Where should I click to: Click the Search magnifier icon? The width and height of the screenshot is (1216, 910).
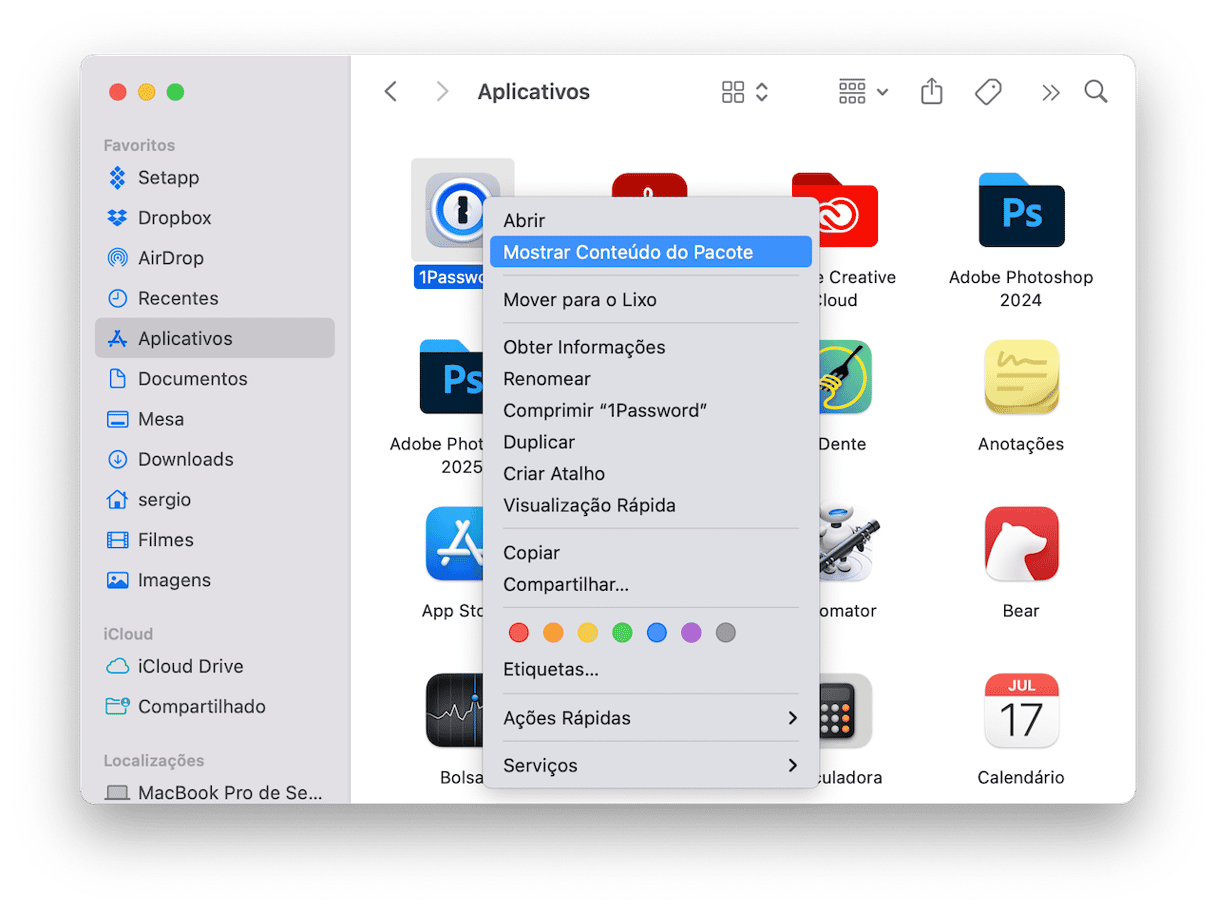point(1096,92)
